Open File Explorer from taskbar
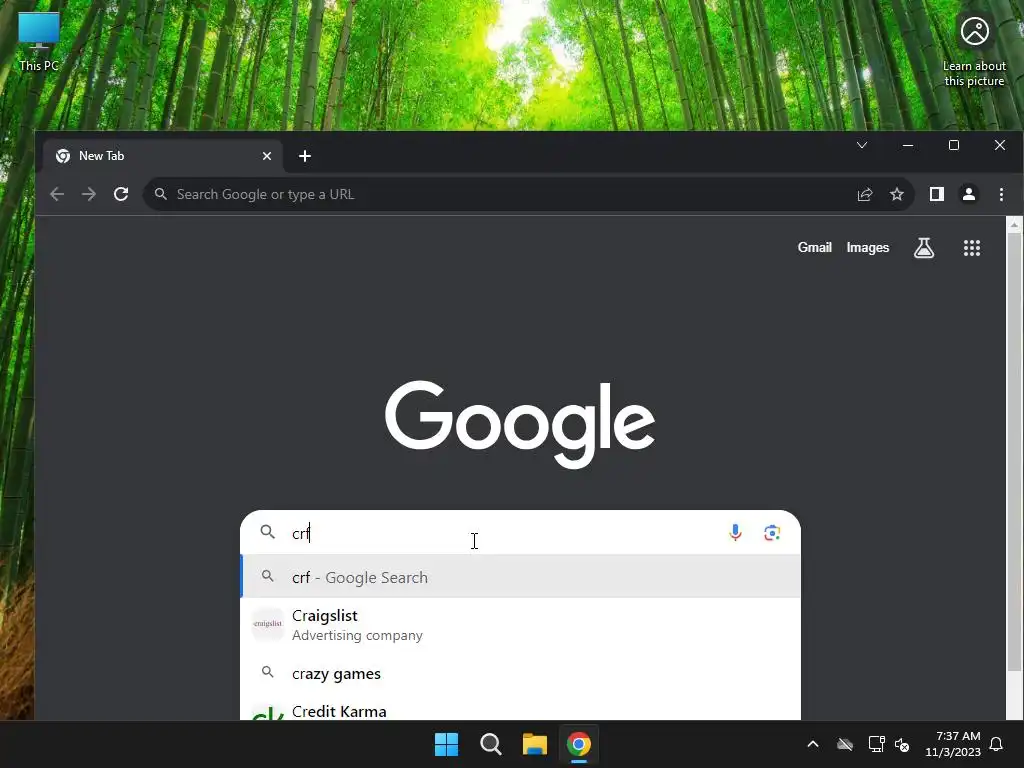 pyautogui.click(x=534, y=744)
